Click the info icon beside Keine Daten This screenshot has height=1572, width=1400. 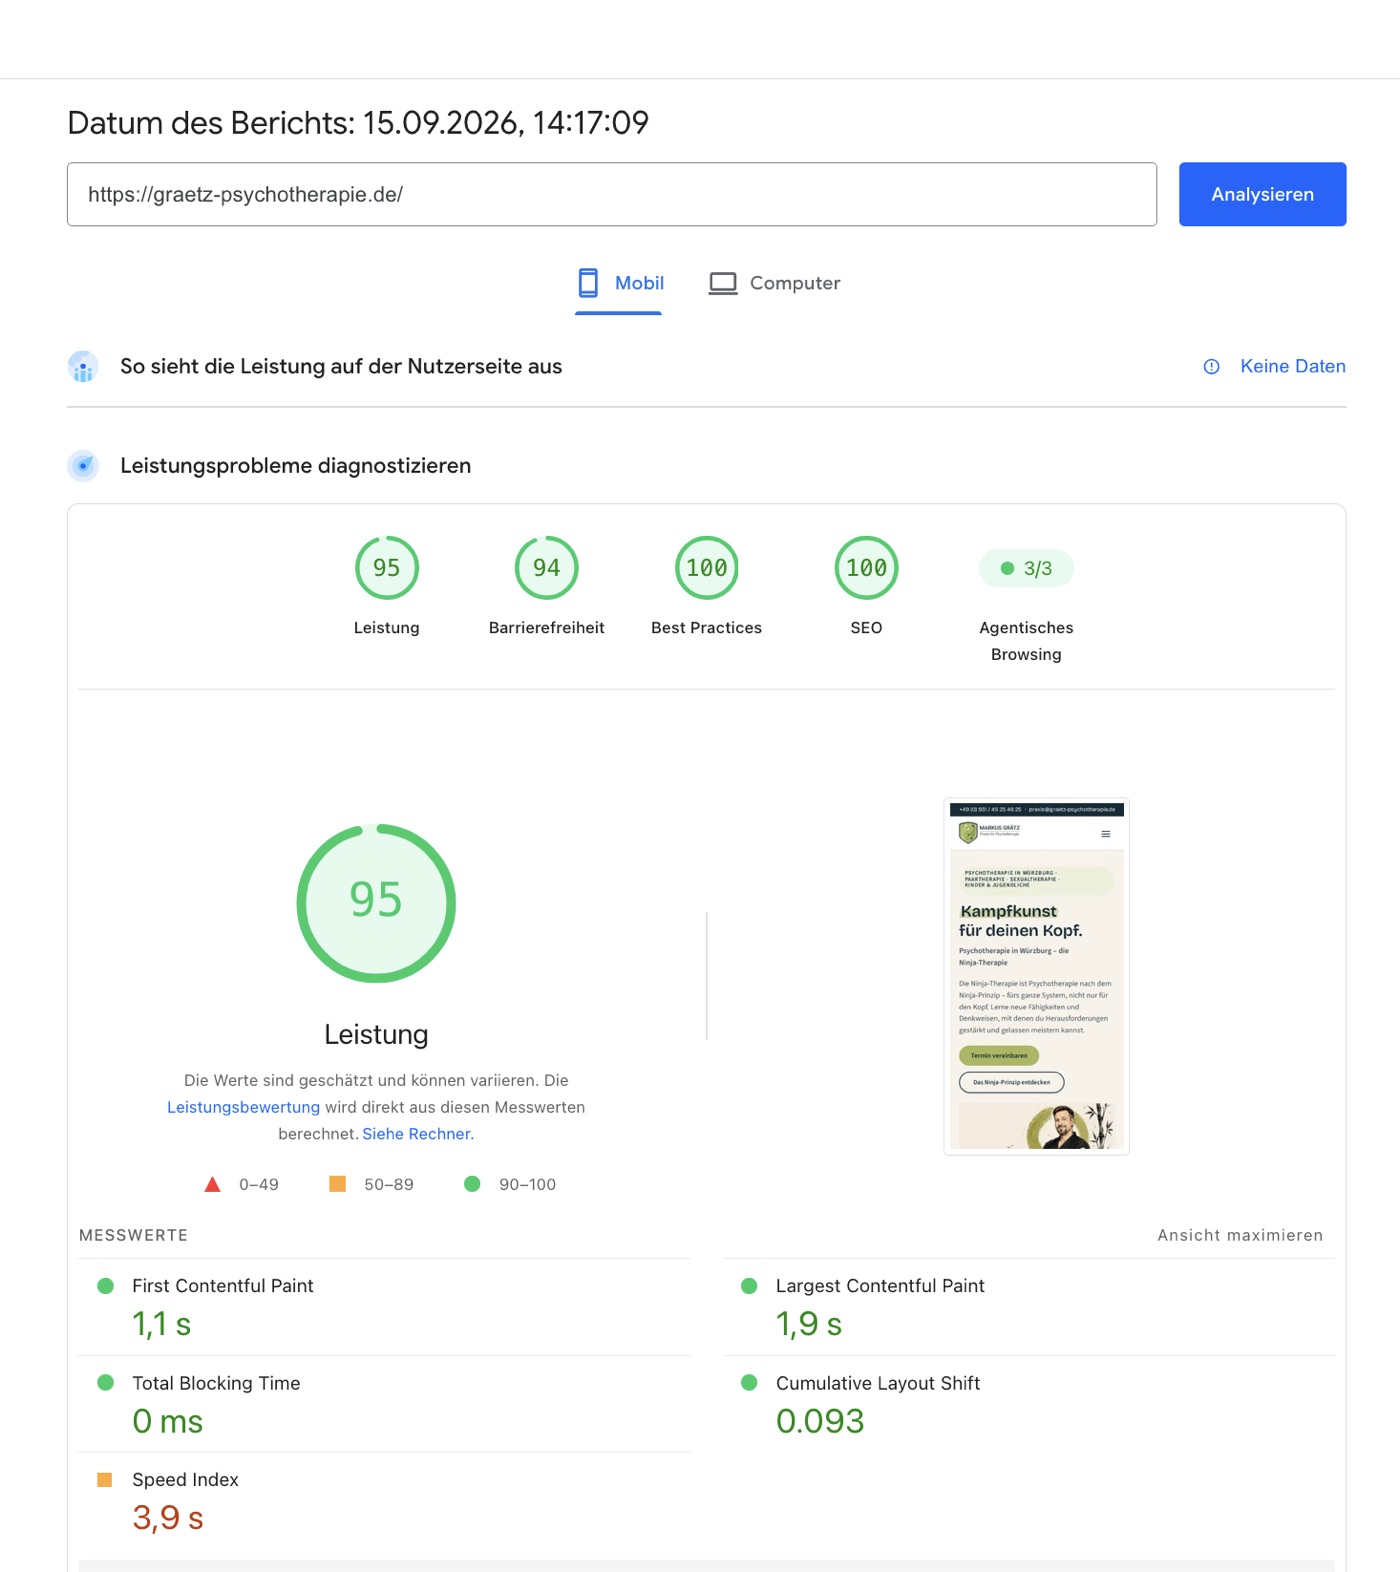(x=1211, y=367)
